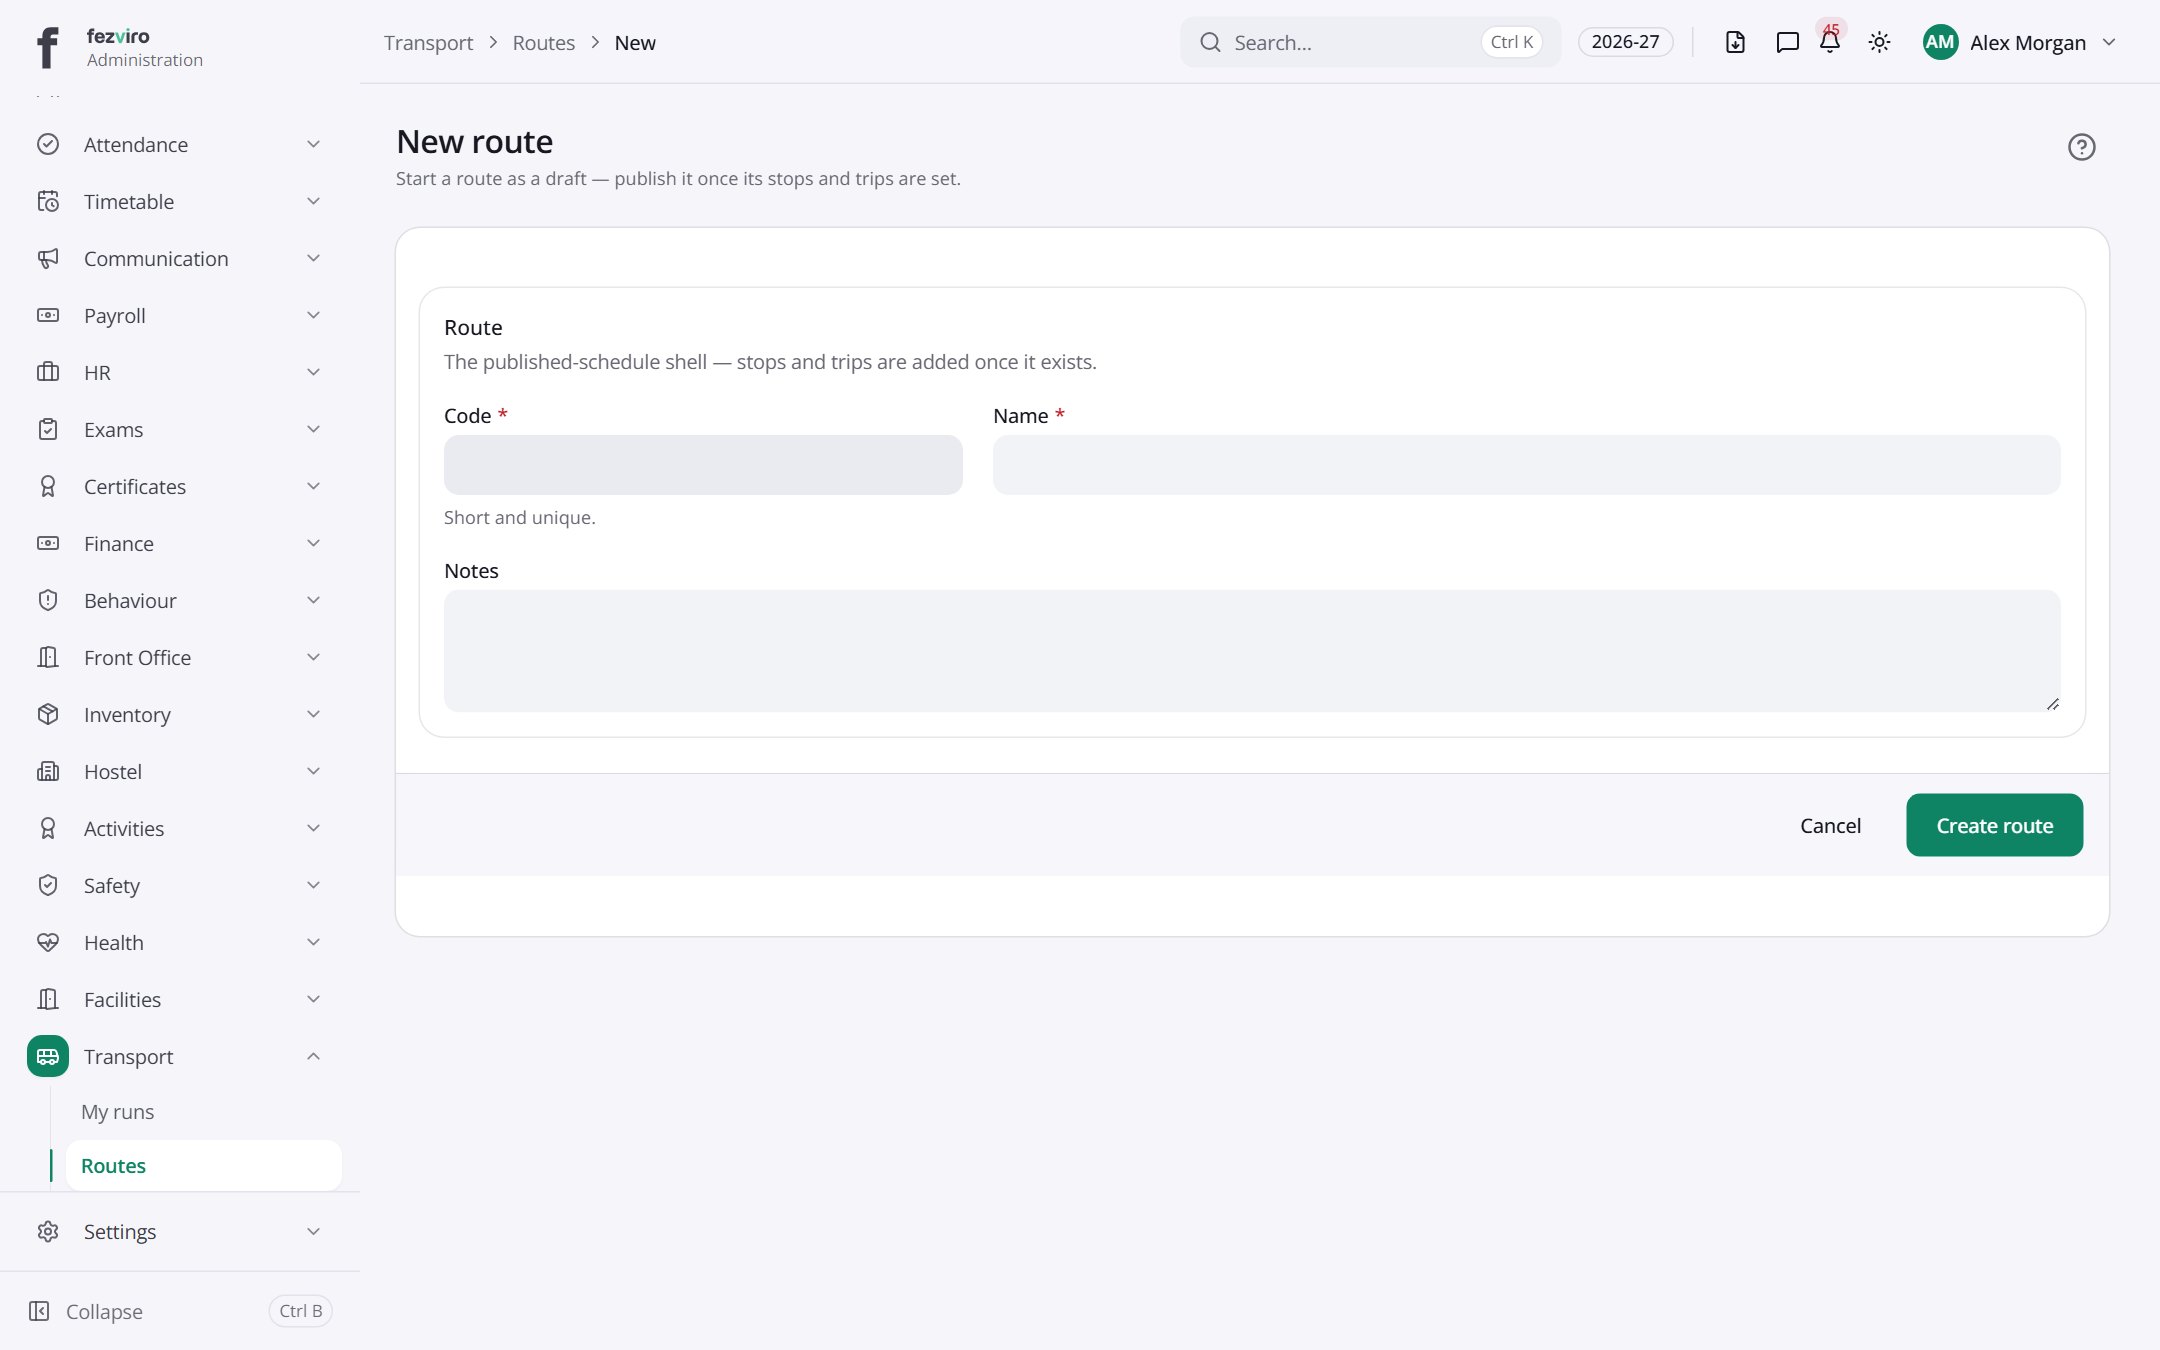Click the AM user avatar

click(1940, 42)
